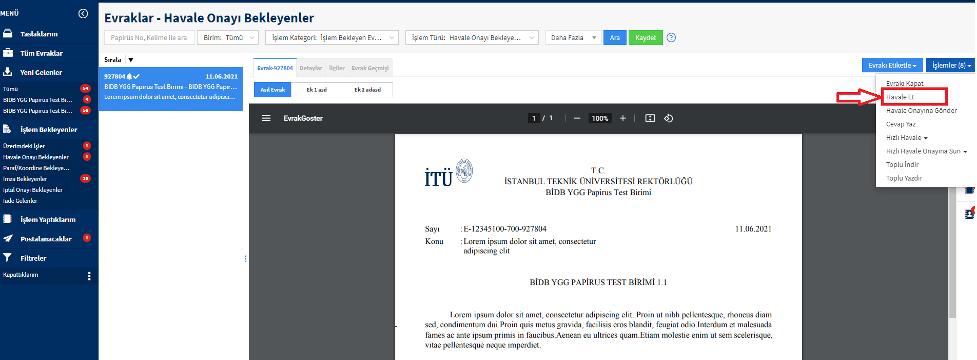Click the Papirüs No search field
The height and width of the screenshot is (360, 977).
click(x=150, y=38)
